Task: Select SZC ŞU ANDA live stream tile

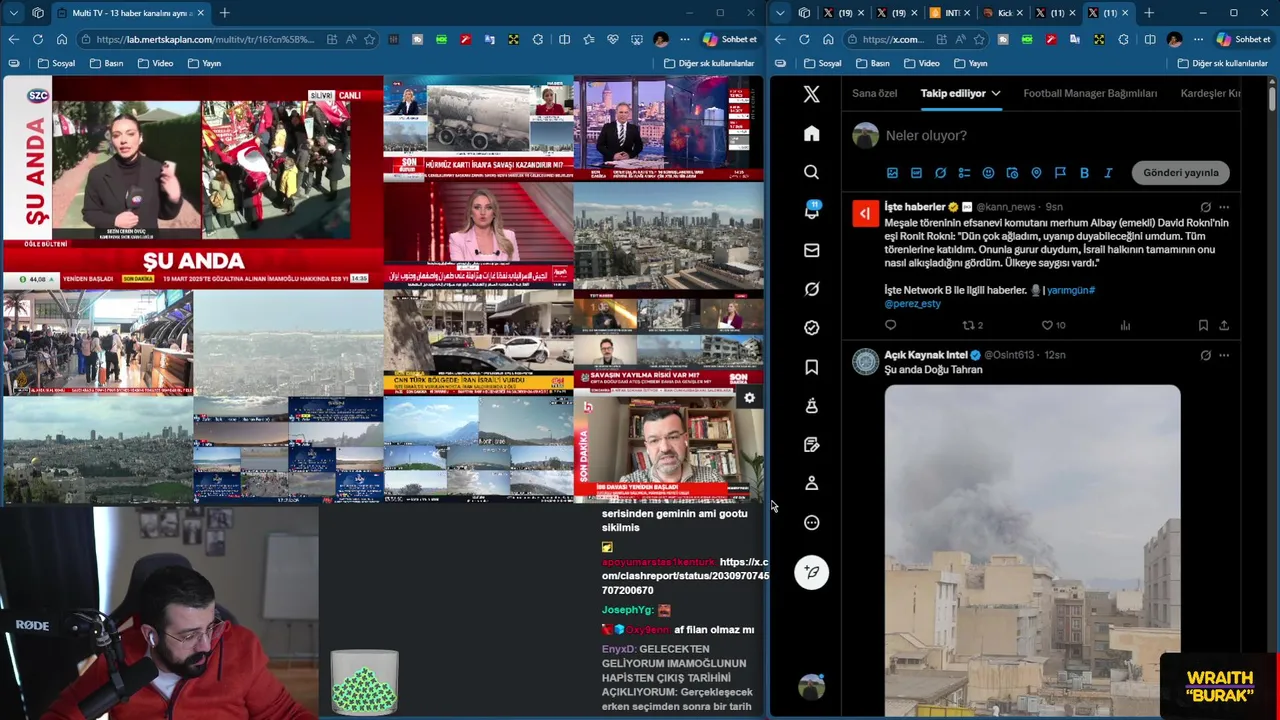Action: coord(193,182)
